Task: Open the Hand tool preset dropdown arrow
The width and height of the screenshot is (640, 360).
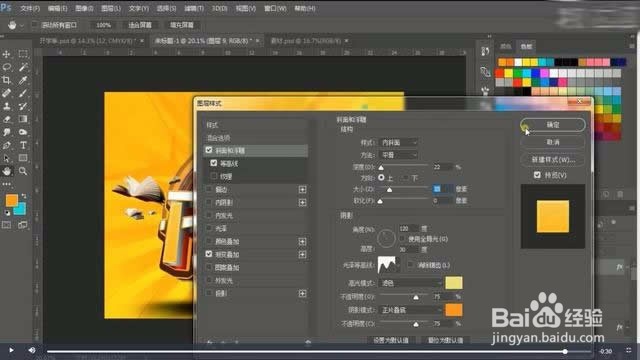Action: pos(22,25)
